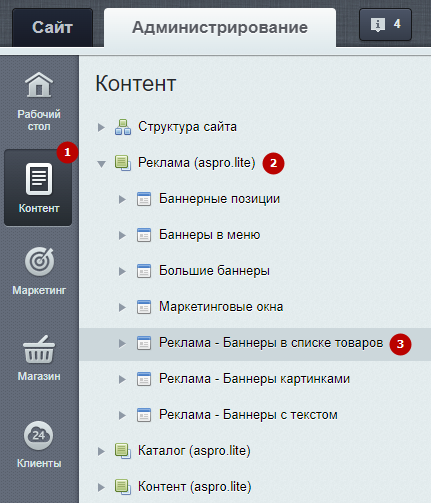Click the Структура сайта hierarchy icon

123,127
